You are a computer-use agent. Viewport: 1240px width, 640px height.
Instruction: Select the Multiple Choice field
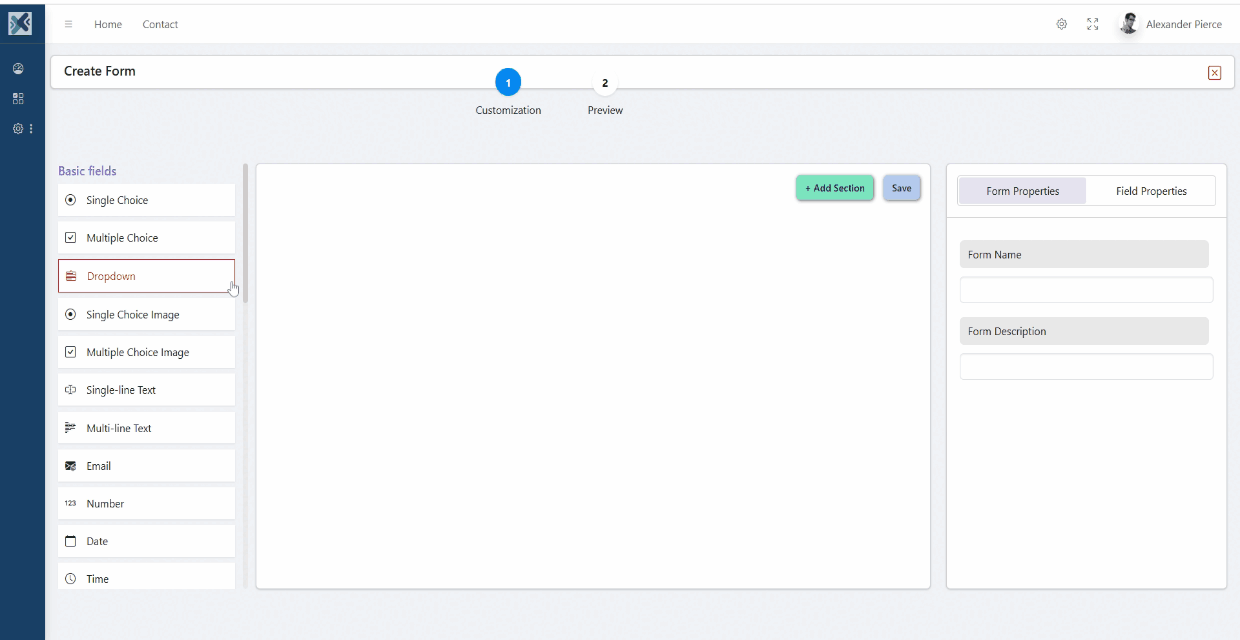click(146, 238)
